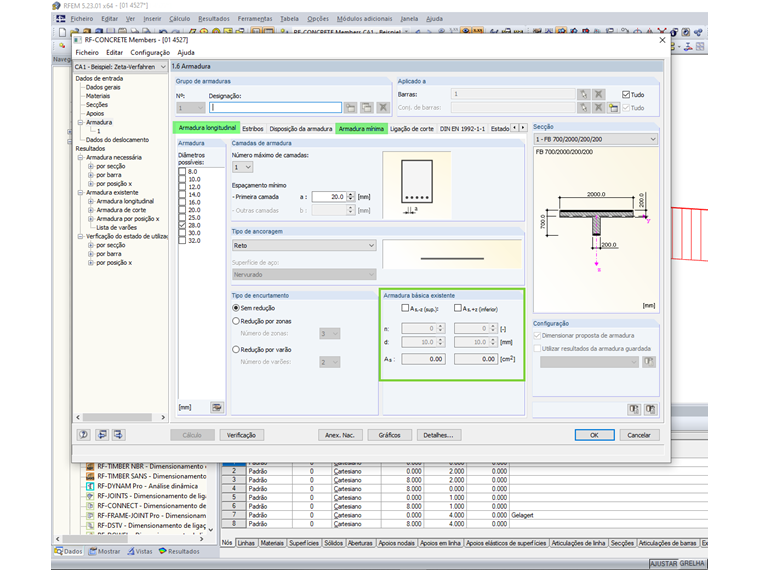Open the rebar diameter library icon below the list
This screenshot has width=760, height=570.
coord(217,407)
